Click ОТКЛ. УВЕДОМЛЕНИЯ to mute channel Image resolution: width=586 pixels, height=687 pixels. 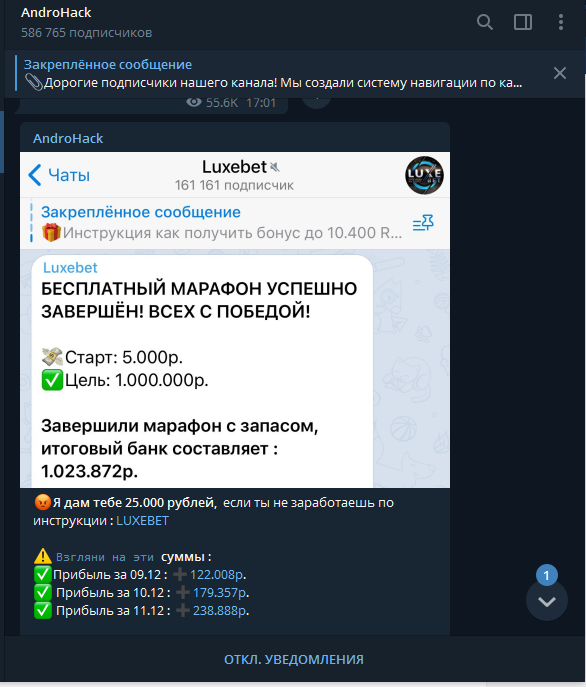coord(294,659)
